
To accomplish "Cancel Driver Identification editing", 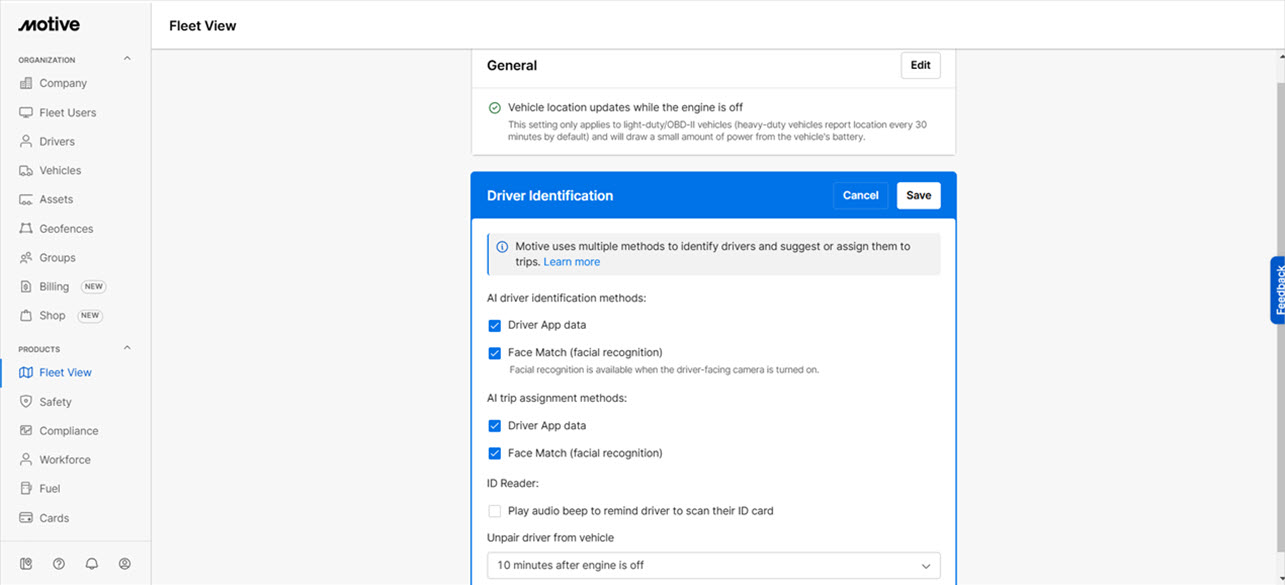I will tap(860, 196).
